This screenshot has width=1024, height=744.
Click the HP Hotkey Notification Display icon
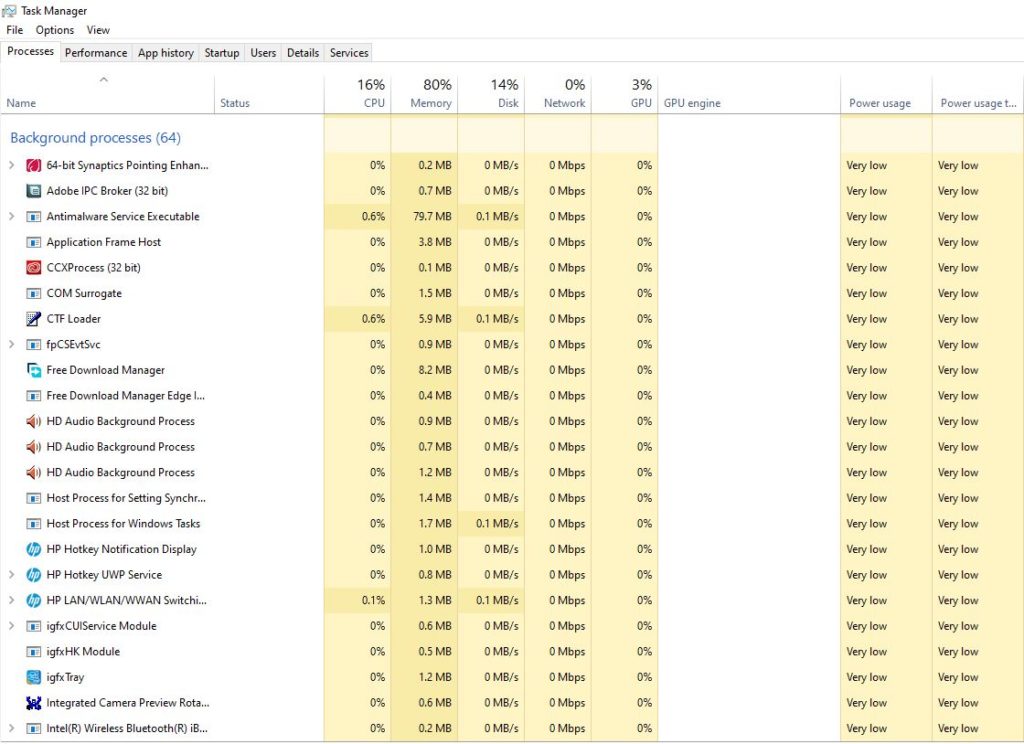pyautogui.click(x=33, y=549)
